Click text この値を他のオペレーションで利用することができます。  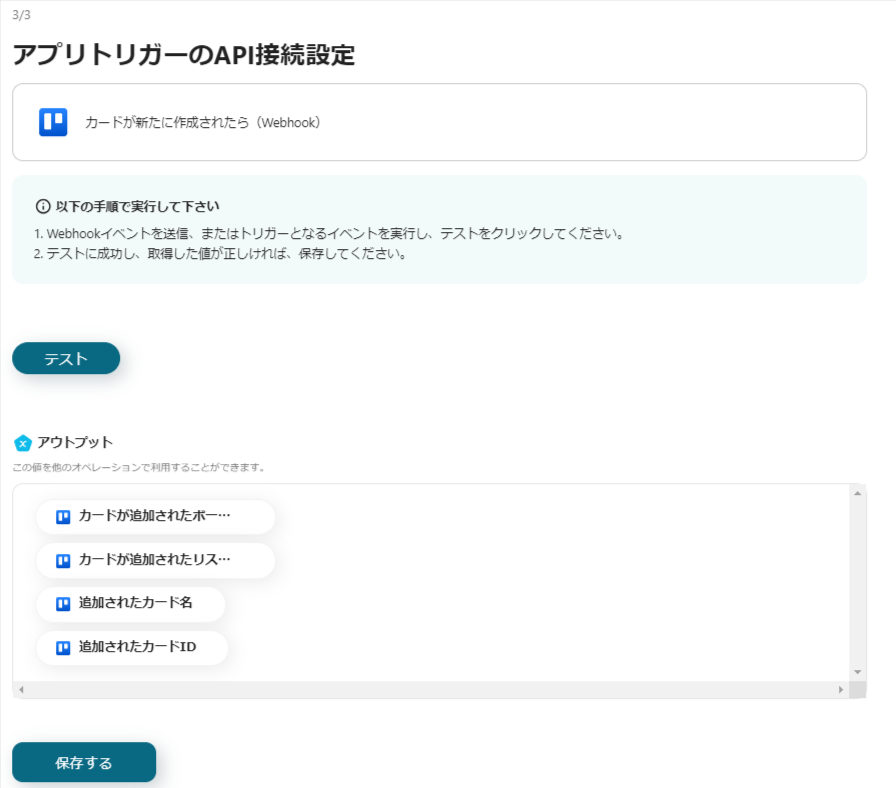139,467
